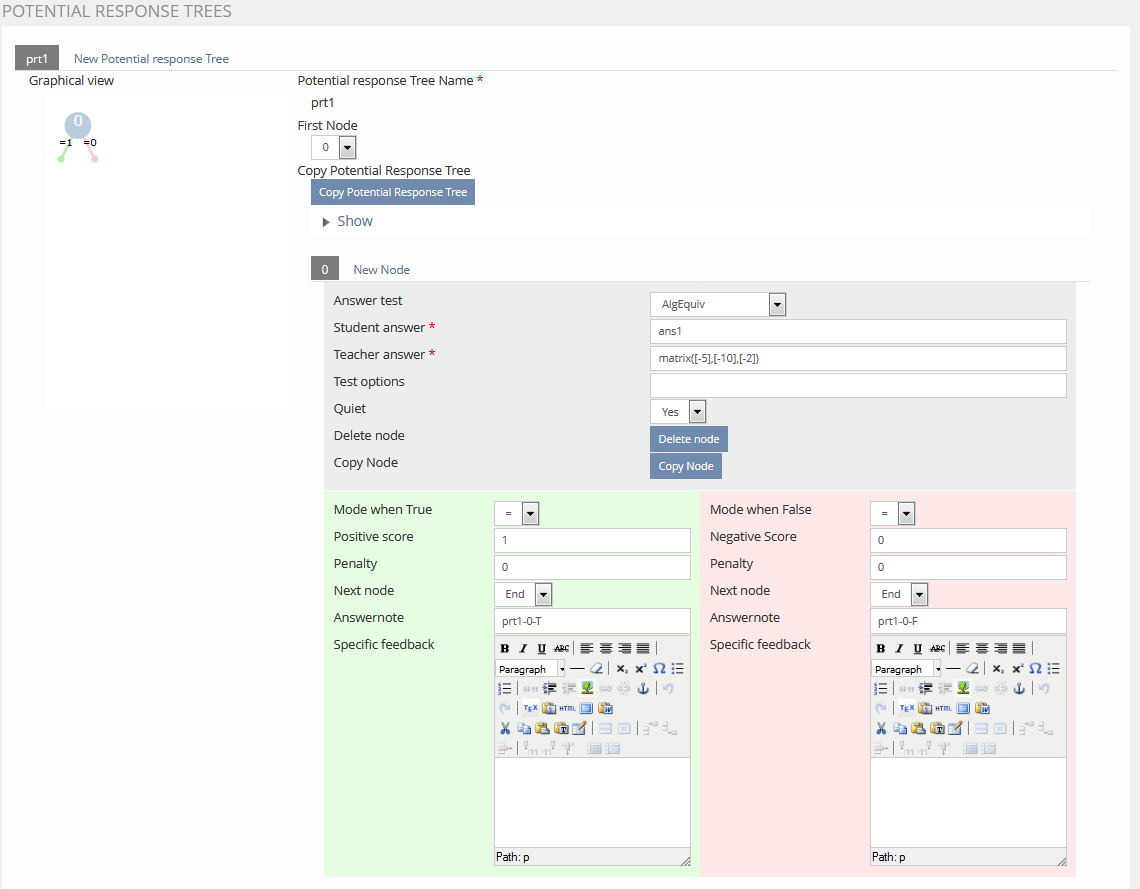Click Italic in the False branch feedback editor
The image size is (1140, 889).
899,649
